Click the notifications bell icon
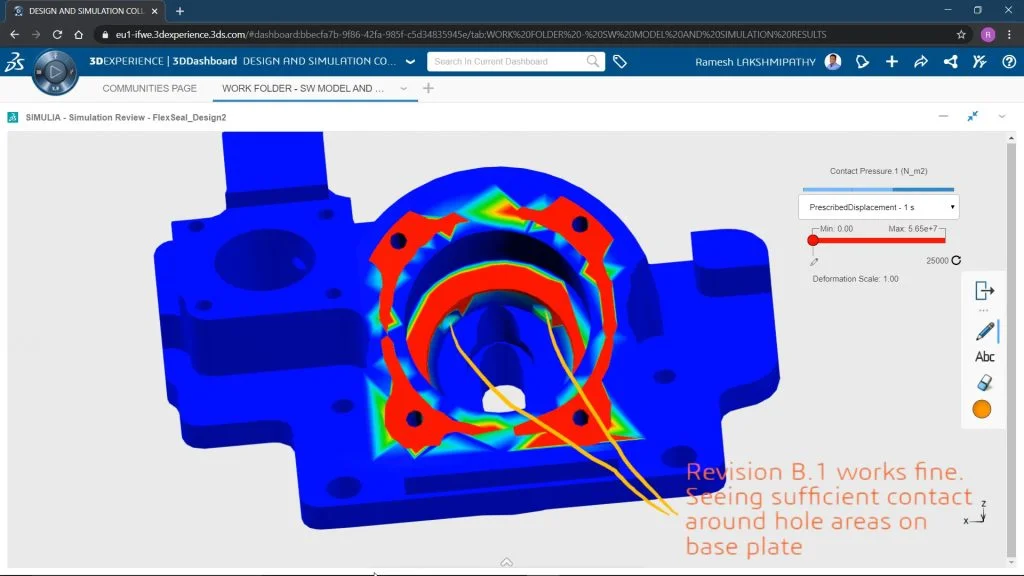Image resolution: width=1024 pixels, height=576 pixels. point(862,62)
